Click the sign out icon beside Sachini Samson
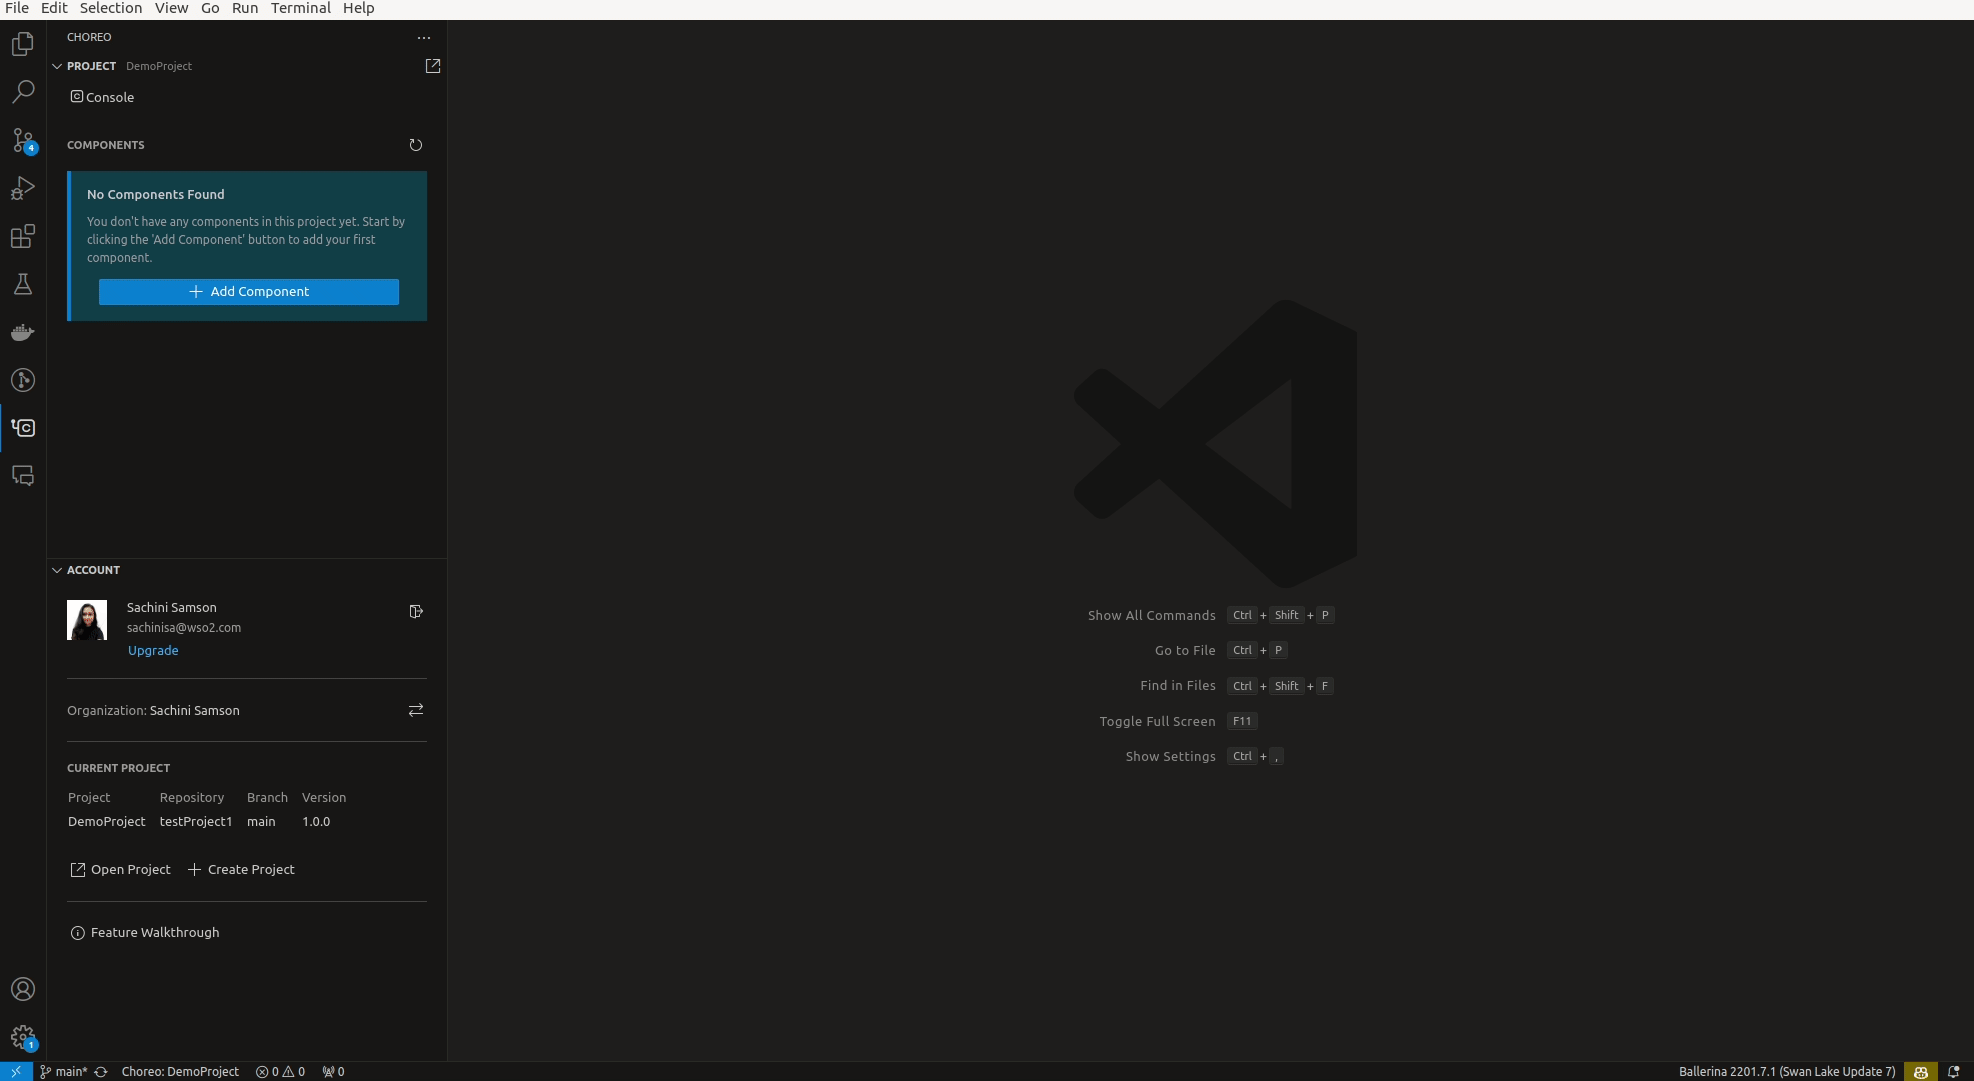 [416, 611]
